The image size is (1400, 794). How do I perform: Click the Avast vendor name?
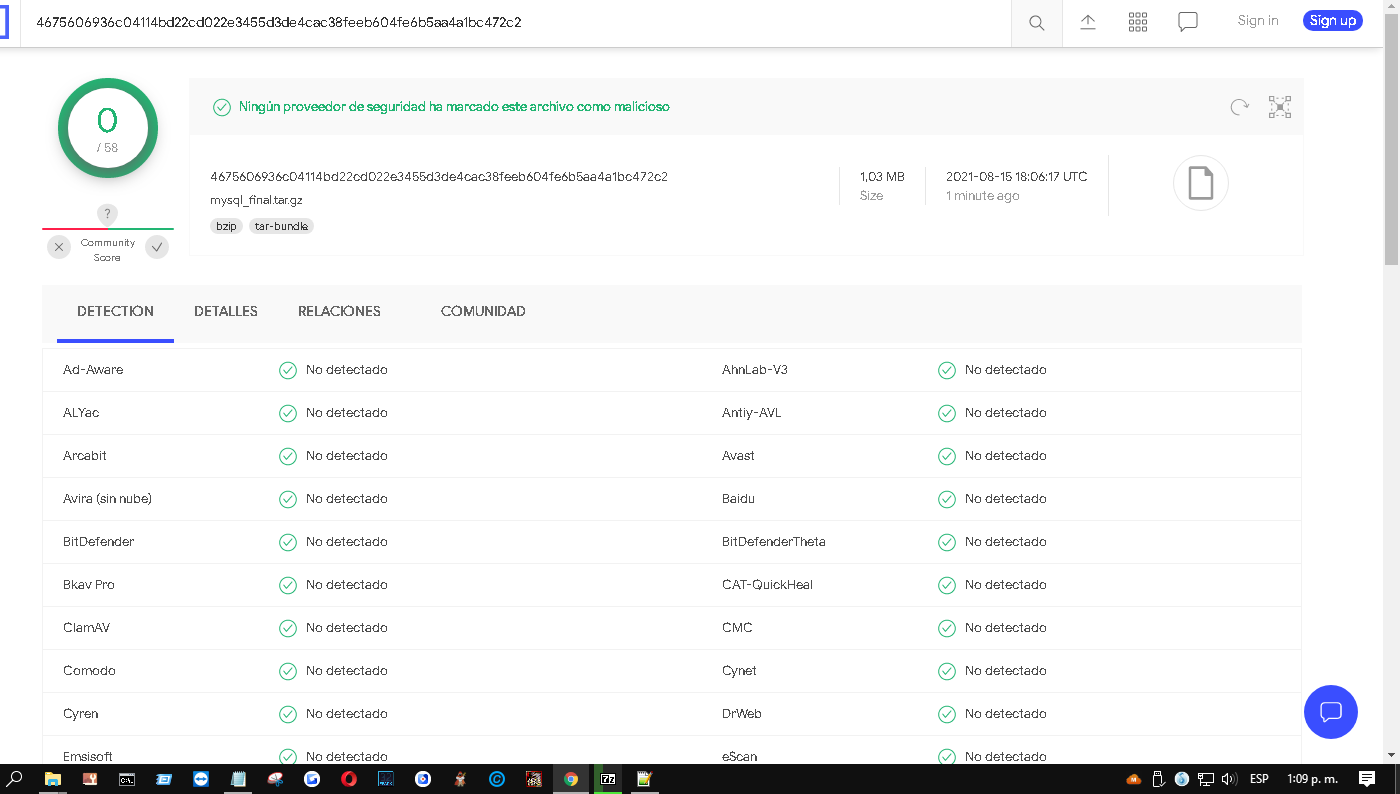point(738,456)
